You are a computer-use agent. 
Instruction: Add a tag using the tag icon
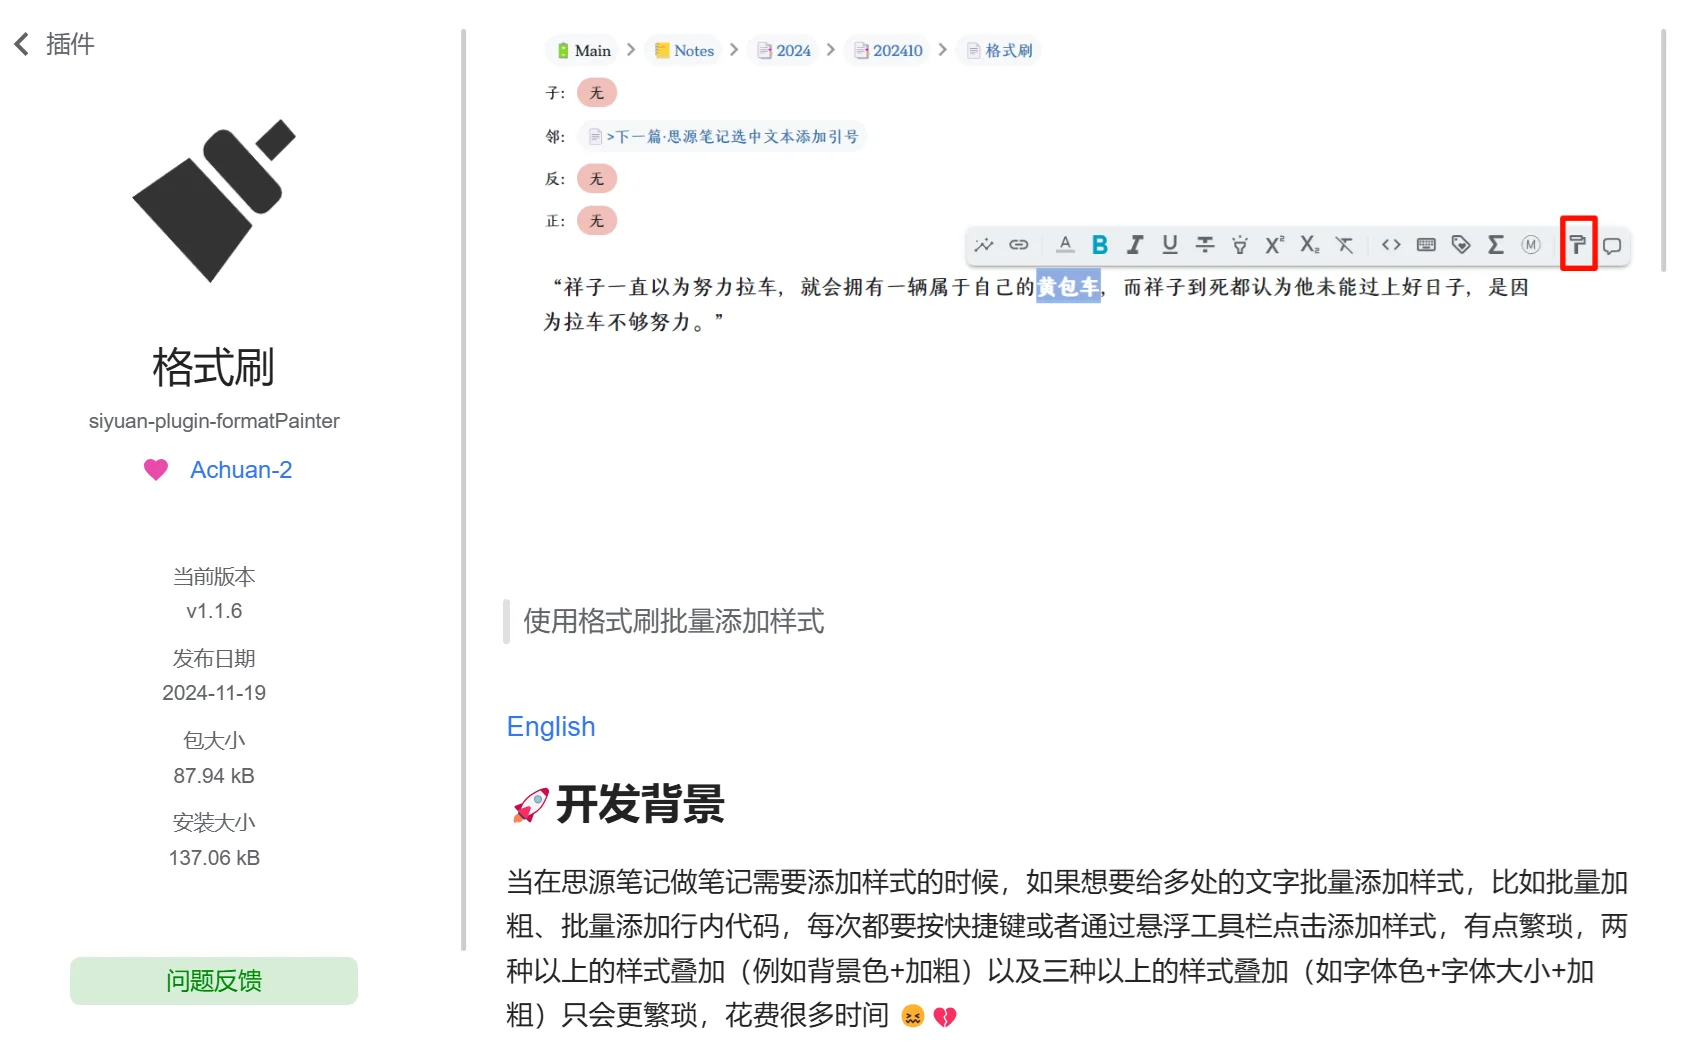point(1461,244)
